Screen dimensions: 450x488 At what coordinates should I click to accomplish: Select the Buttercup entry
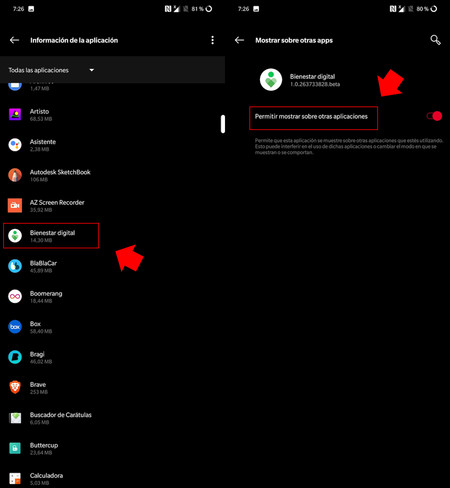point(112,448)
